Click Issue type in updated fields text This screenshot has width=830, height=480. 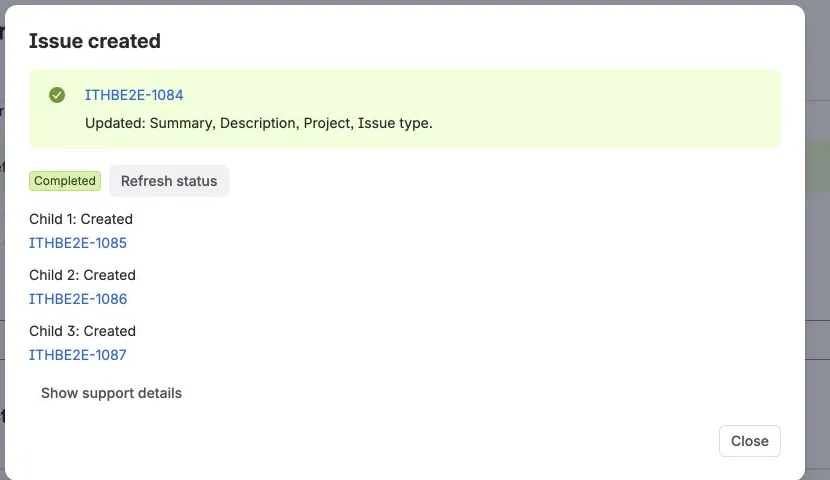coord(393,123)
